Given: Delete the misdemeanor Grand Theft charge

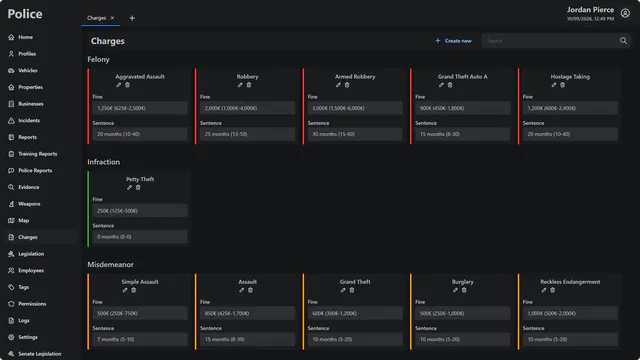Looking at the screenshot, I should 352,290.
